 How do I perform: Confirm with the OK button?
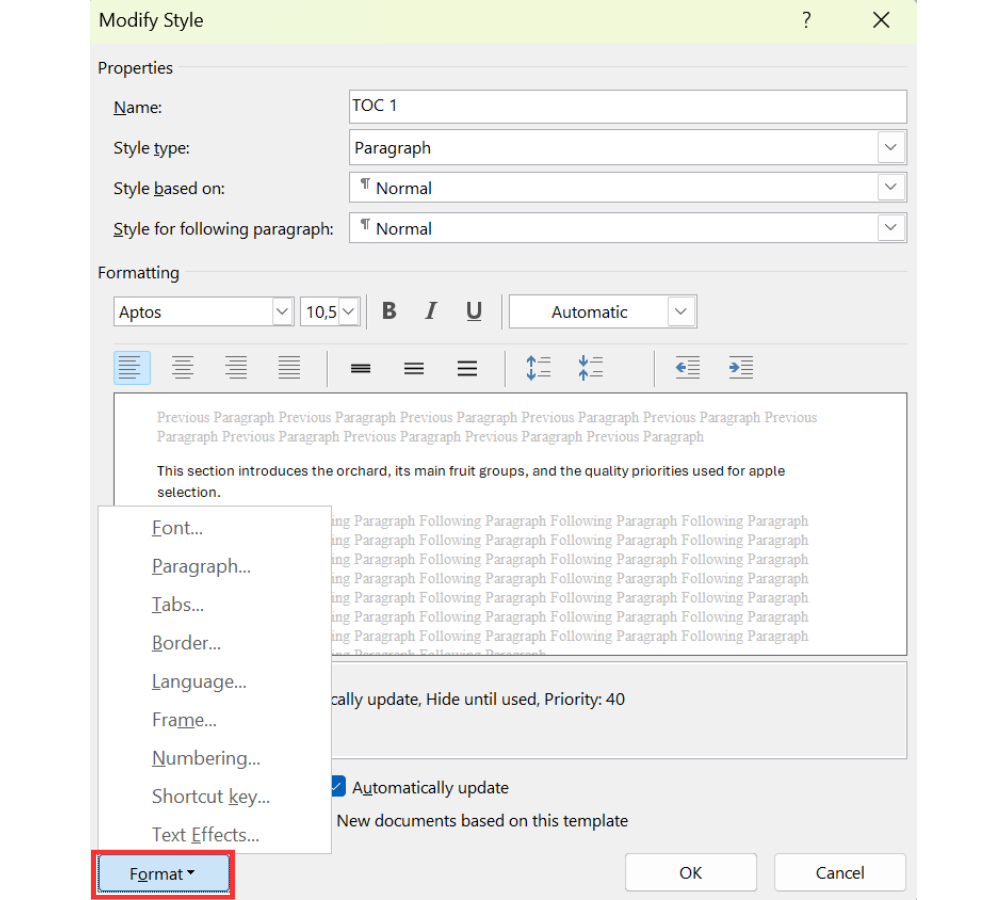tap(691, 873)
